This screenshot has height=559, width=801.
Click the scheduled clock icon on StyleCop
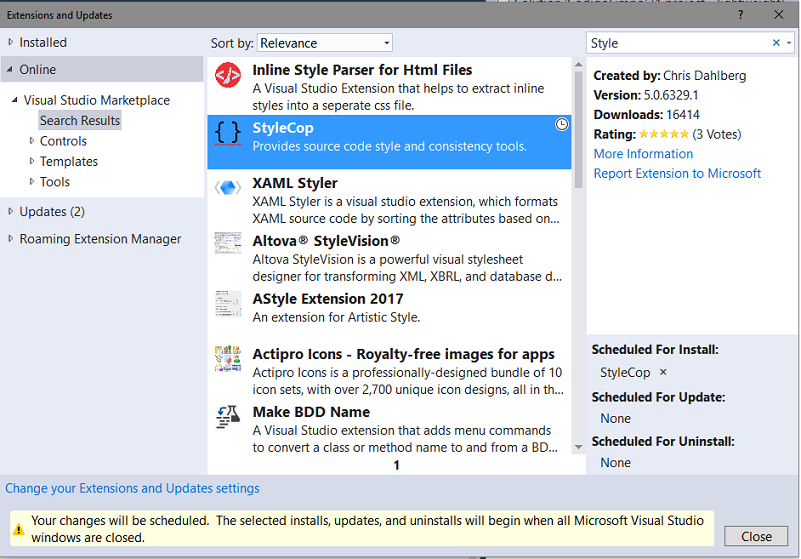click(561, 124)
